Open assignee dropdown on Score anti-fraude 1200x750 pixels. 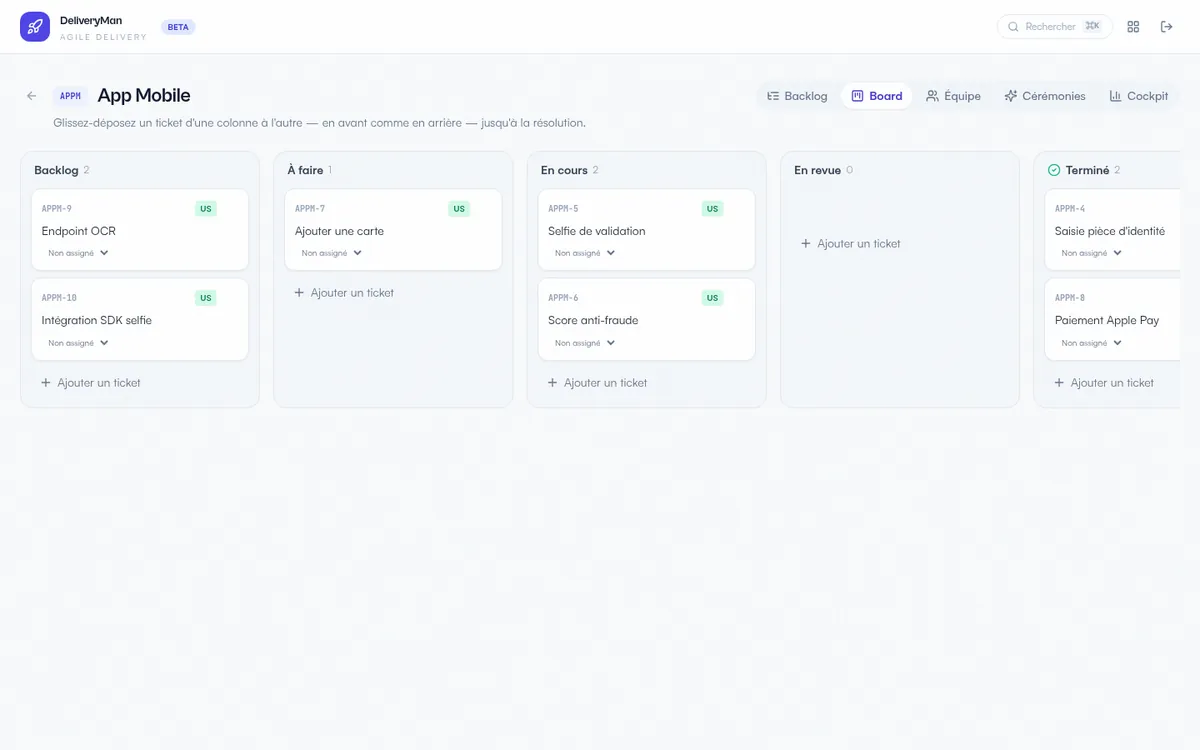585,343
